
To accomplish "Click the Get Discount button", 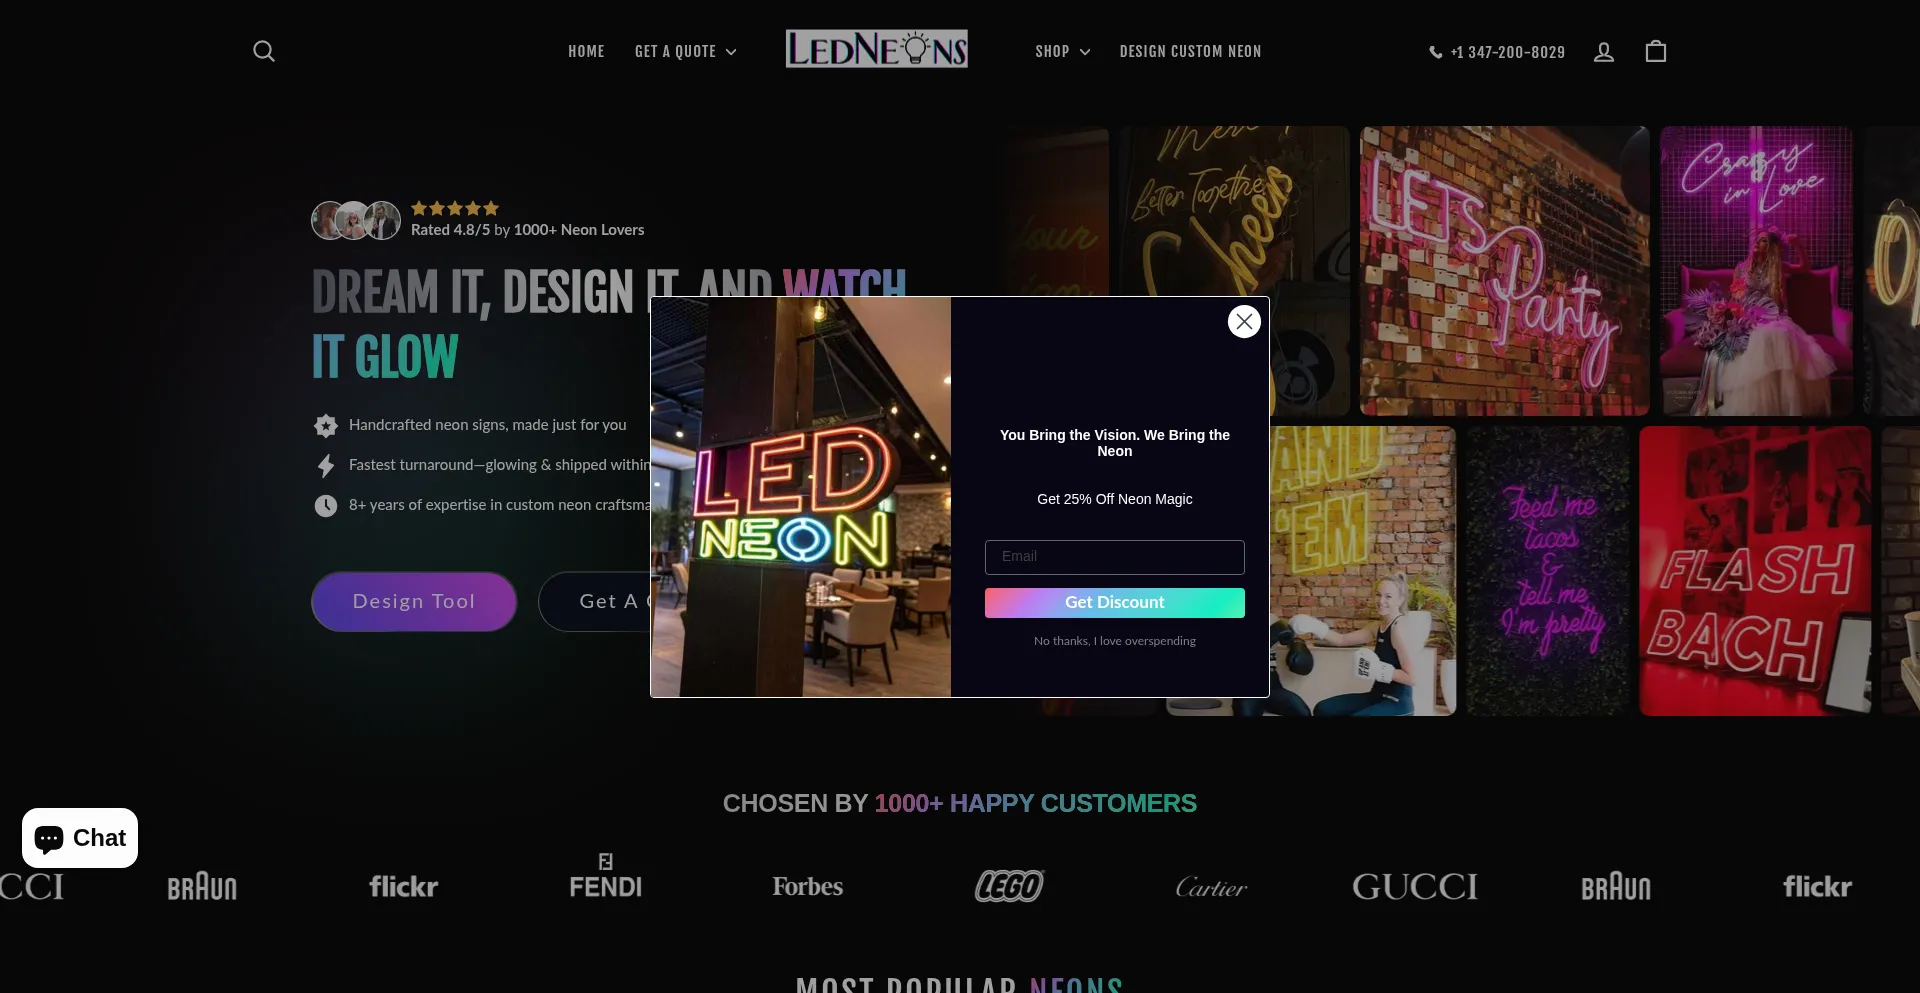I will pyautogui.click(x=1115, y=603).
